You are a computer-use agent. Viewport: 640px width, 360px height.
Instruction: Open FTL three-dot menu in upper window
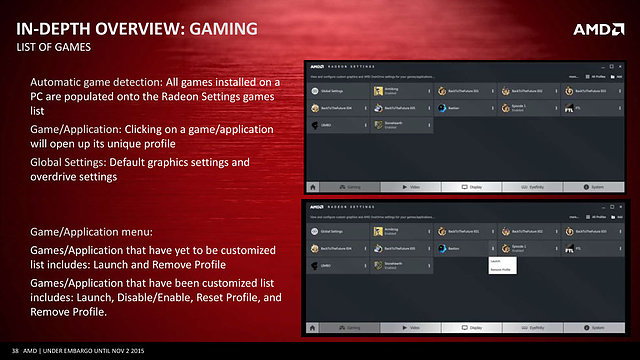[620, 108]
